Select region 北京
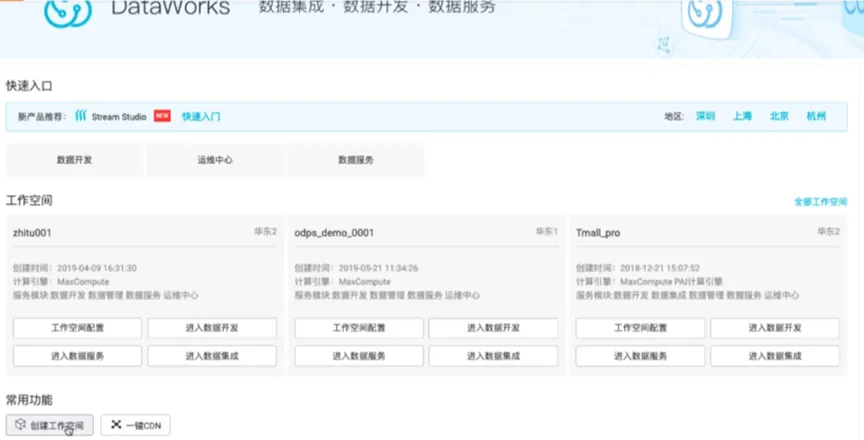This screenshot has width=864, height=440. click(779, 116)
